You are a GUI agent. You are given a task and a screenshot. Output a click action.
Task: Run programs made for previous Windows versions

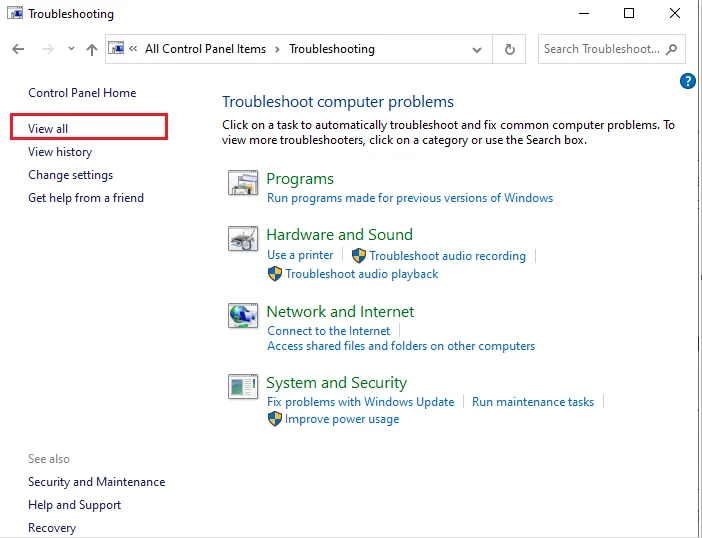(x=410, y=198)
